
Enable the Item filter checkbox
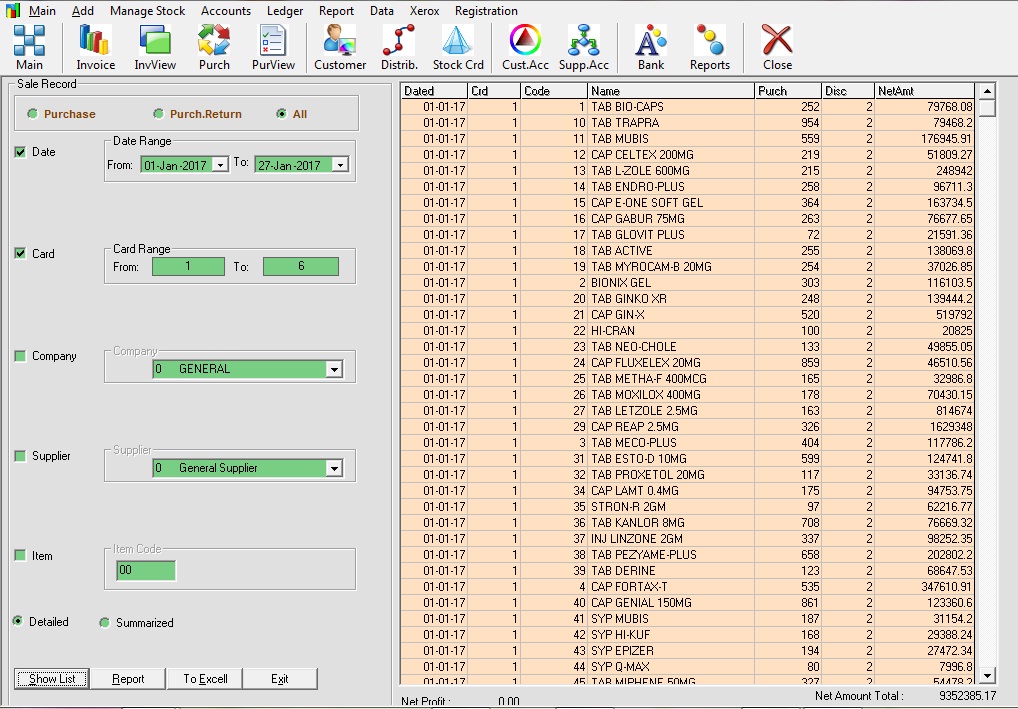20,555
